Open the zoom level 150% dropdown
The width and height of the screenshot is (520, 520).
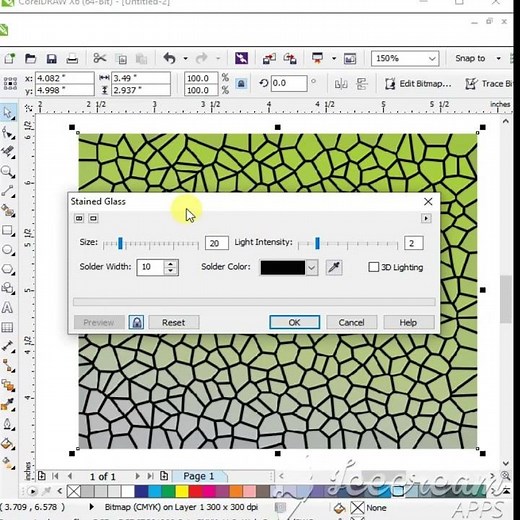[x=432, y=59]
